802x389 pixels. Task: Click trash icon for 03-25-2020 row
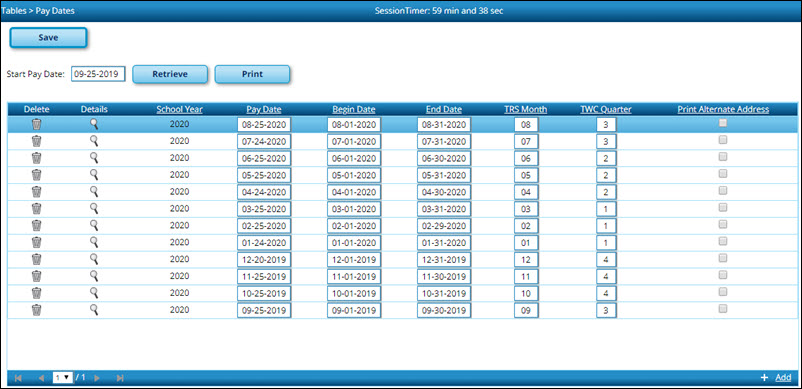pos(36,209)
